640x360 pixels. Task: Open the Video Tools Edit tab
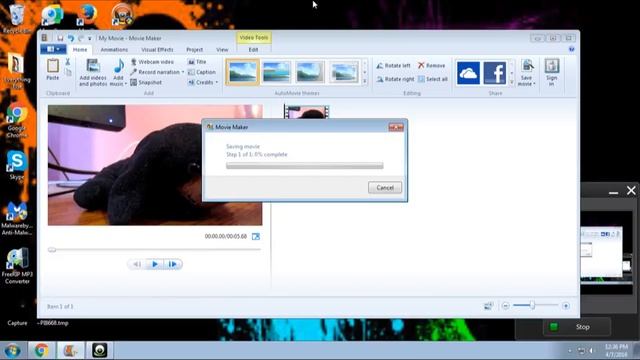(x=253, y=49)
